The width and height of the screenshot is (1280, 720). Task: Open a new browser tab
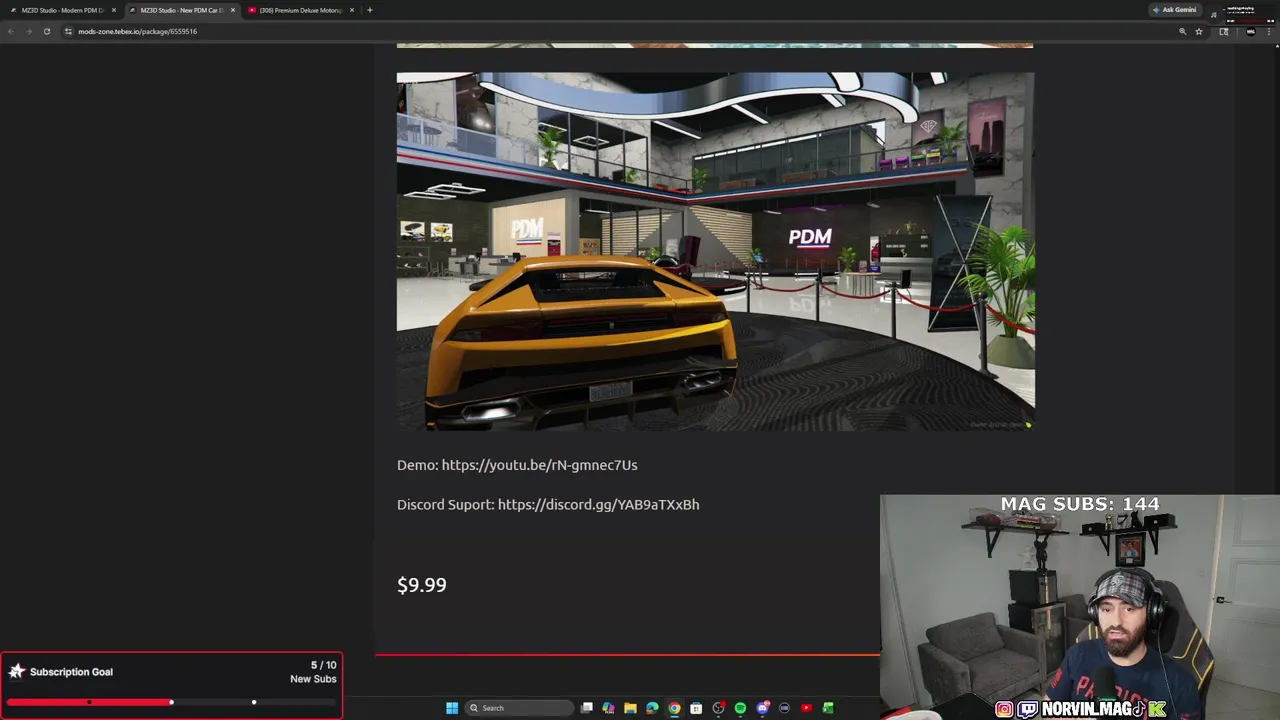click(370, 10)
